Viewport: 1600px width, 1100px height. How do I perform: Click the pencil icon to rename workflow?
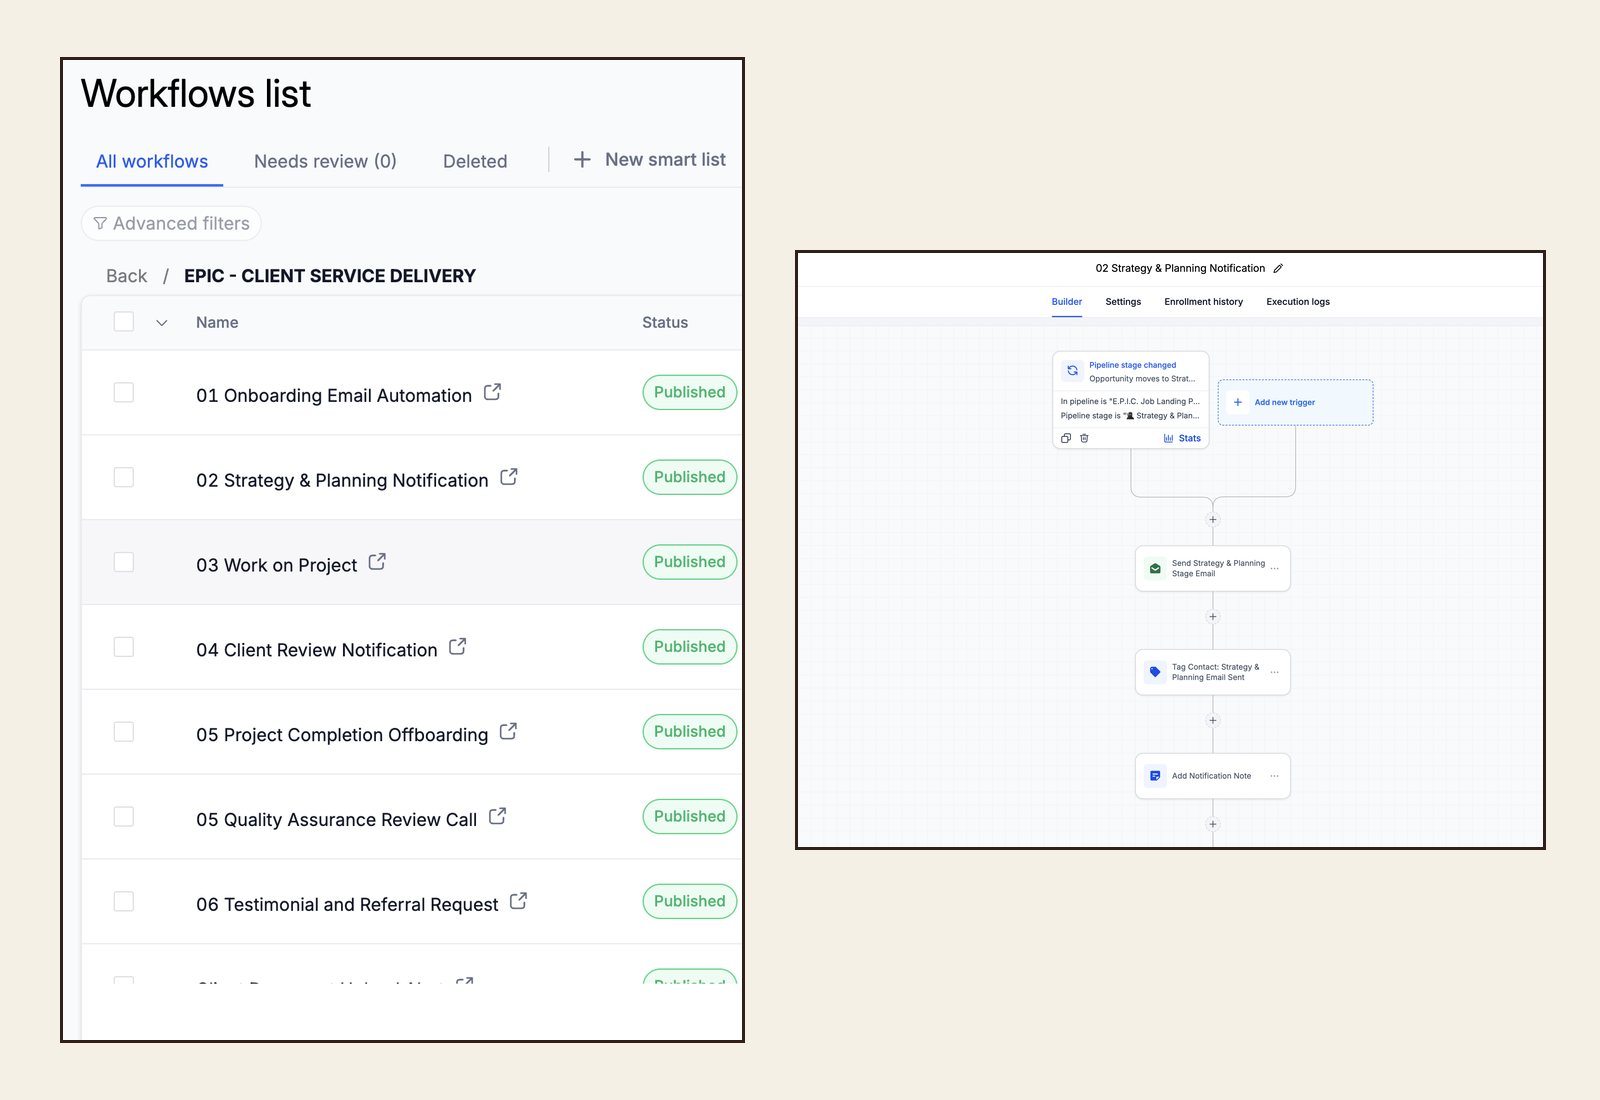[x=1278, y=268]
